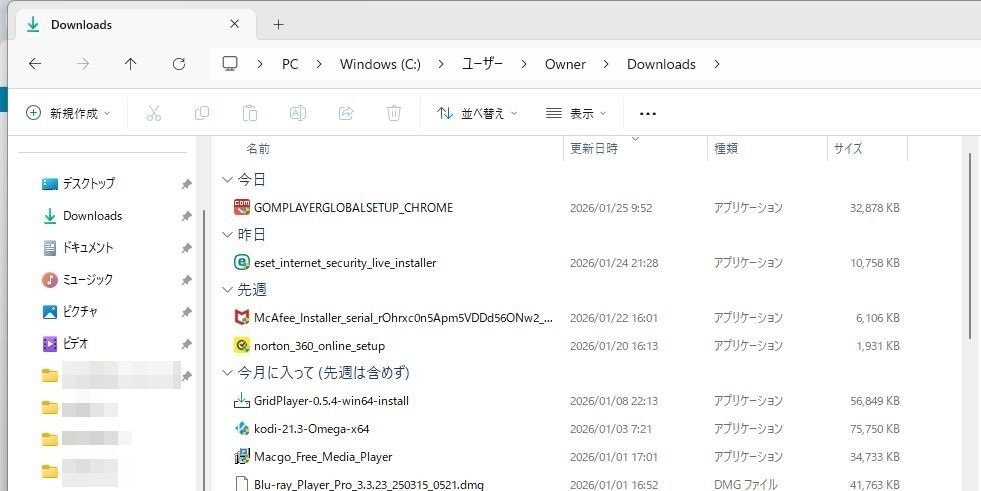Click the Copy icon in toolbar
Screen dimensions: 981x491
[202, 113]
